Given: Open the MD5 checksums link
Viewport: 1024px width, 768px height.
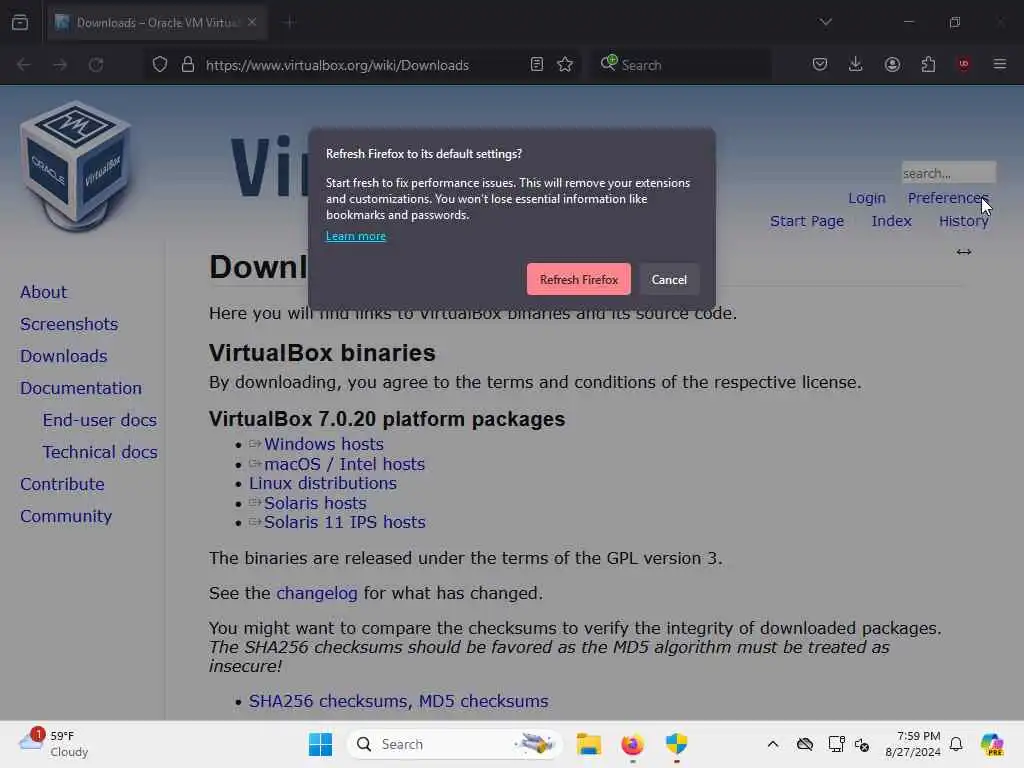Looking at the screenshot, I should 483,701.
